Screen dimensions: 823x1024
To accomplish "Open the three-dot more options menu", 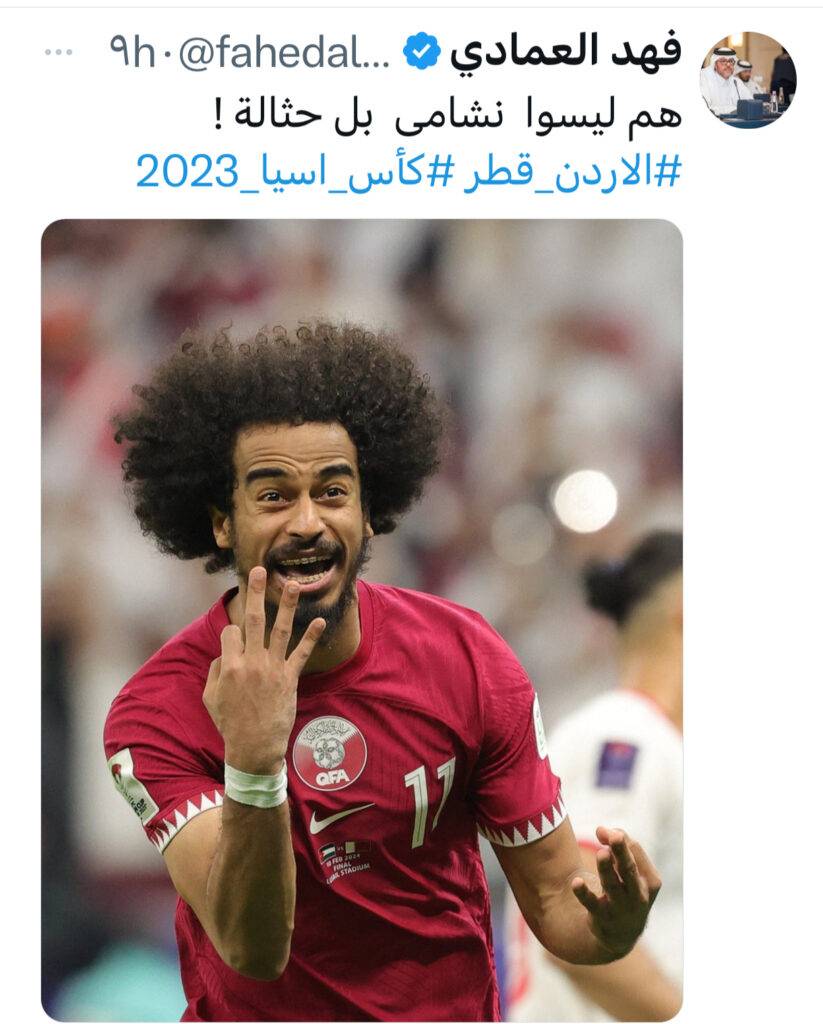I will (59, 53).
